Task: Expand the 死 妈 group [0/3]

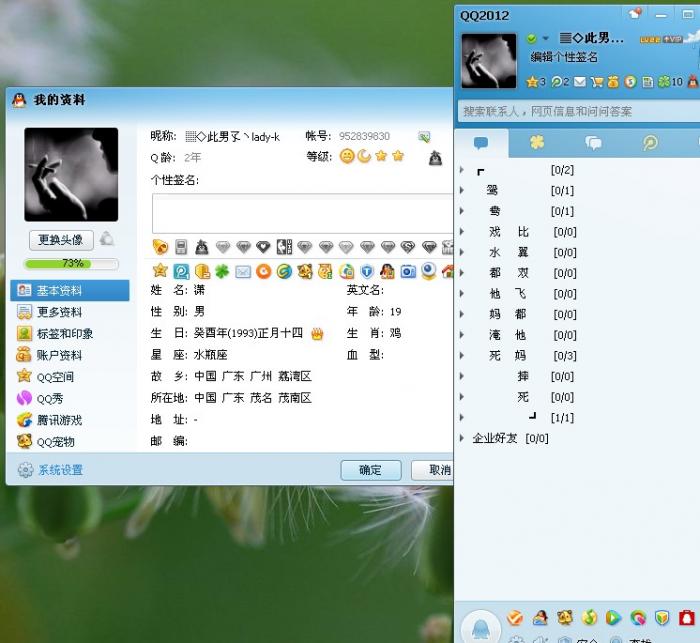Action: point(462,355)
